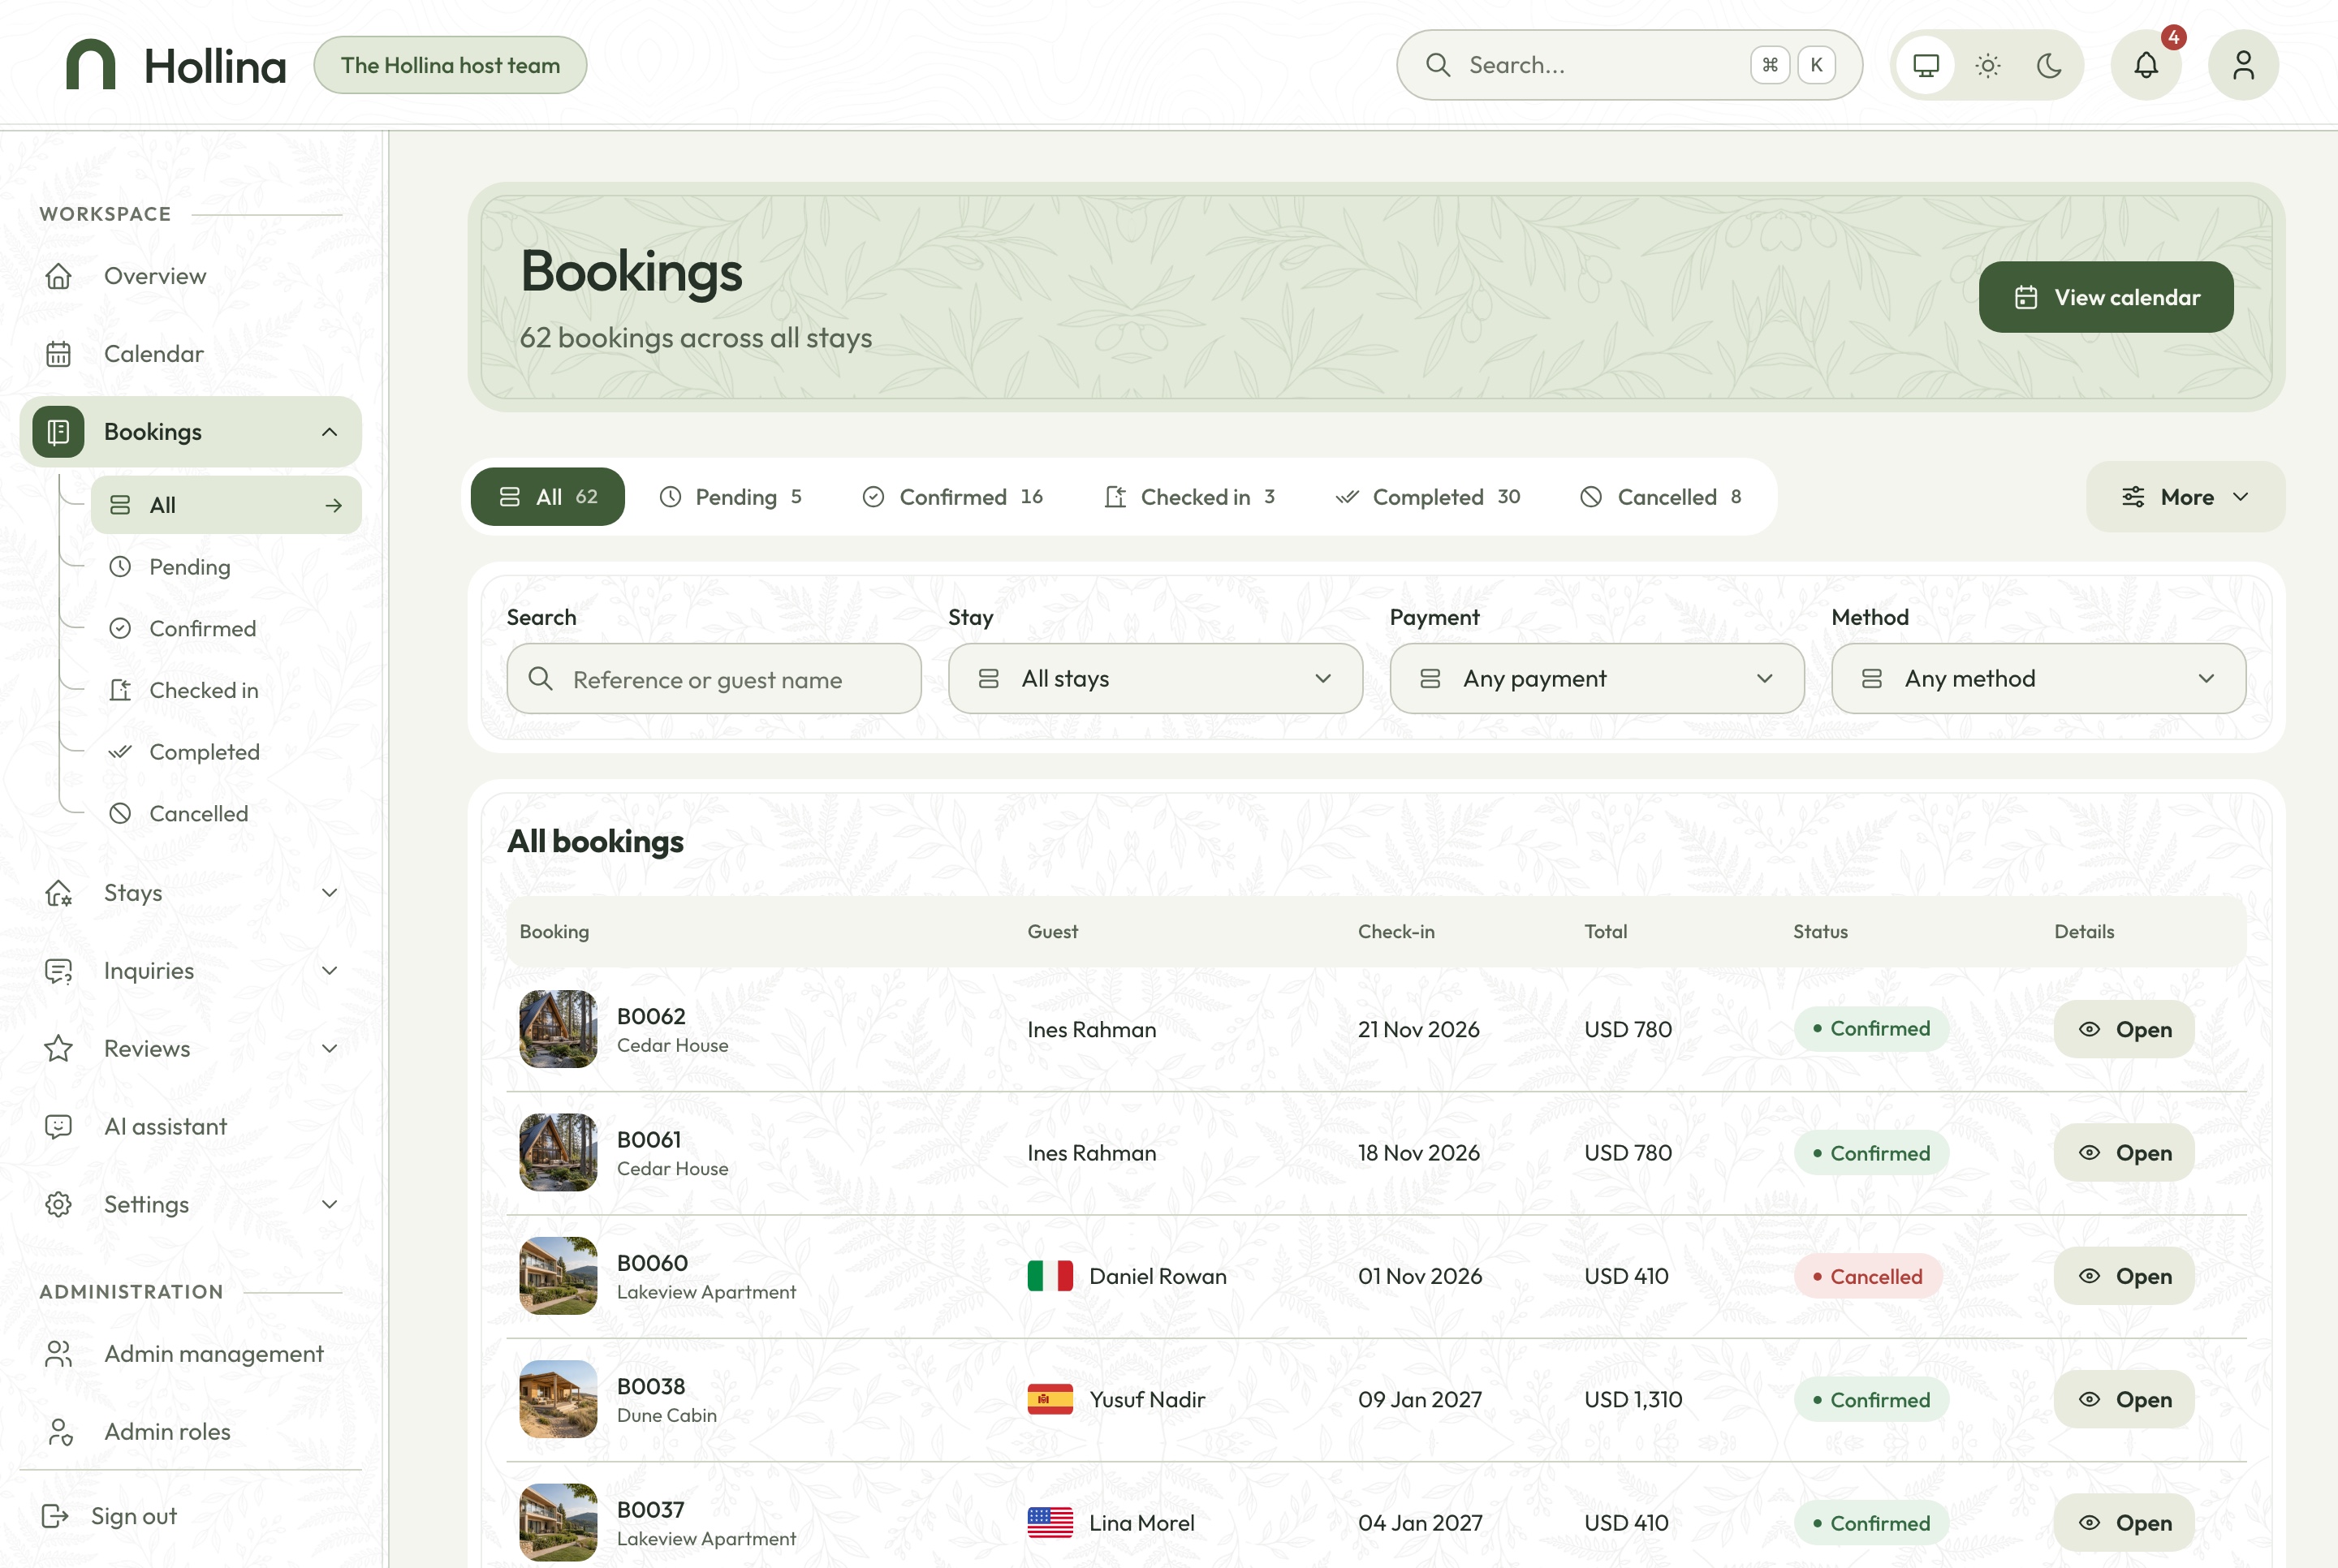This screenshot has width=2338, height=1568.
Task: Open the Any method dropdown
Action: 2038,679
